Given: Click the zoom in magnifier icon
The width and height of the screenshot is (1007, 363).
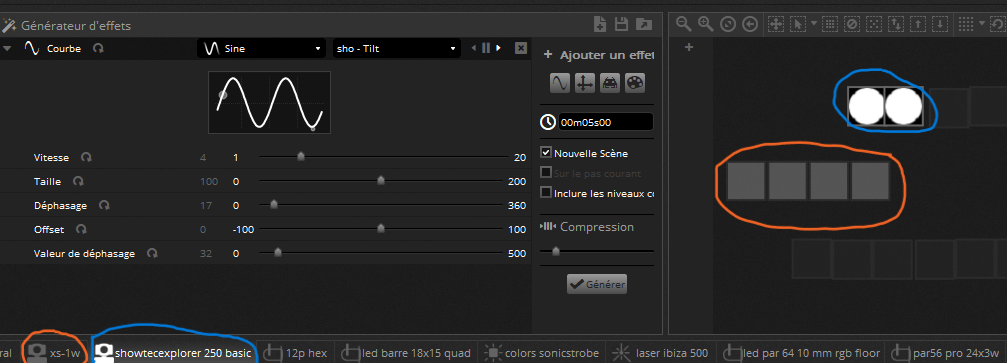Looking at the screenshot, I should (706, 24).
